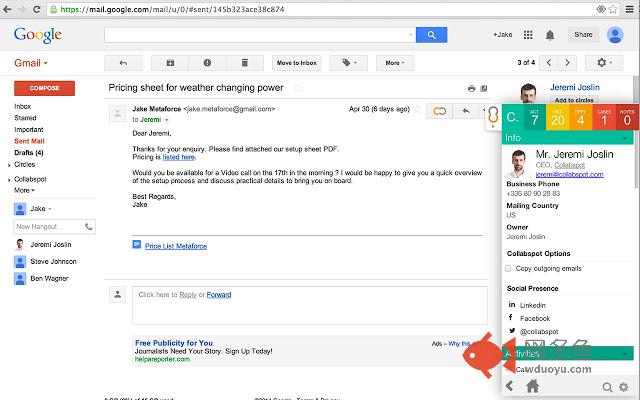Select the Cases 1 tab
The height and width of the screenshot is (400, 640).
(604, 117)
